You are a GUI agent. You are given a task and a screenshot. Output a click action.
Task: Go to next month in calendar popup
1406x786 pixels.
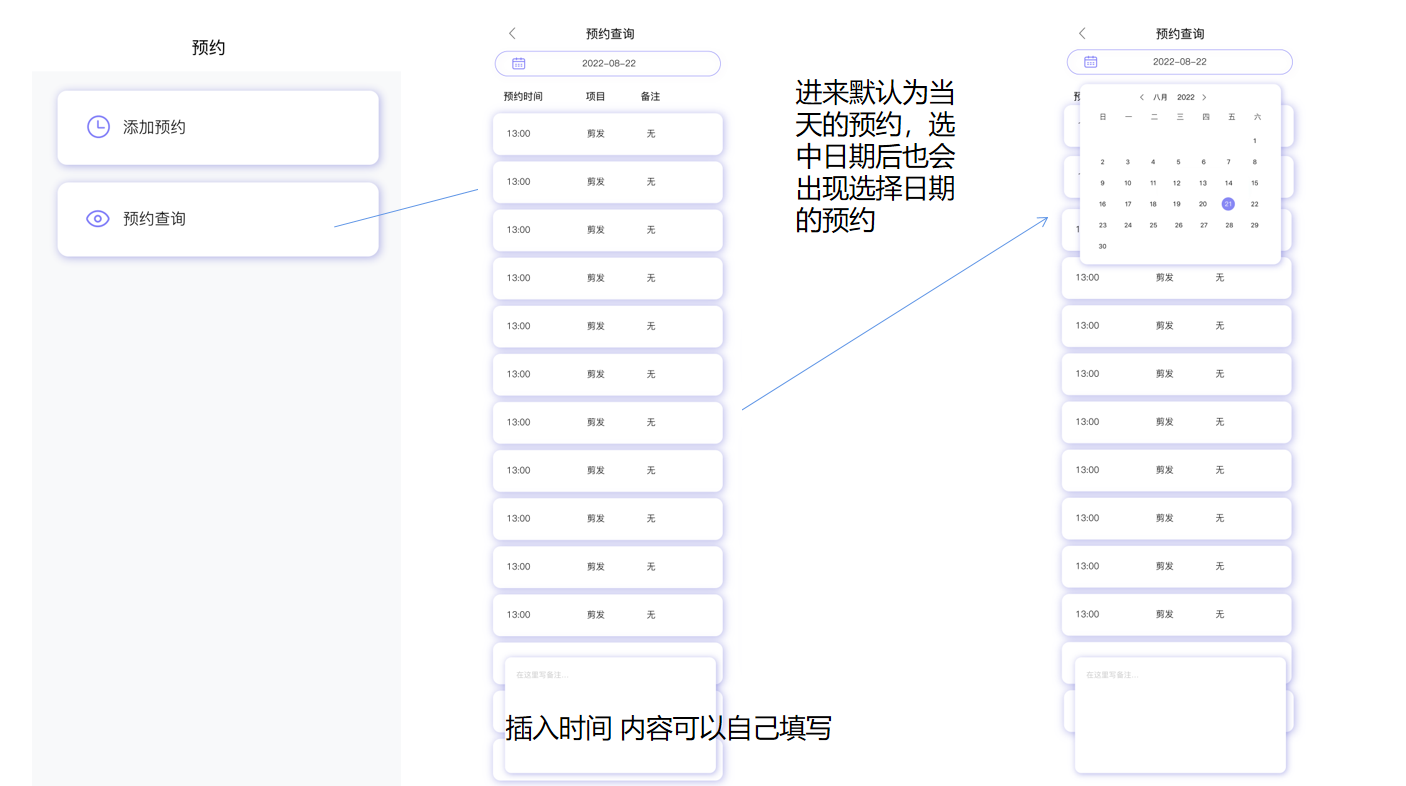point(1204,98)
